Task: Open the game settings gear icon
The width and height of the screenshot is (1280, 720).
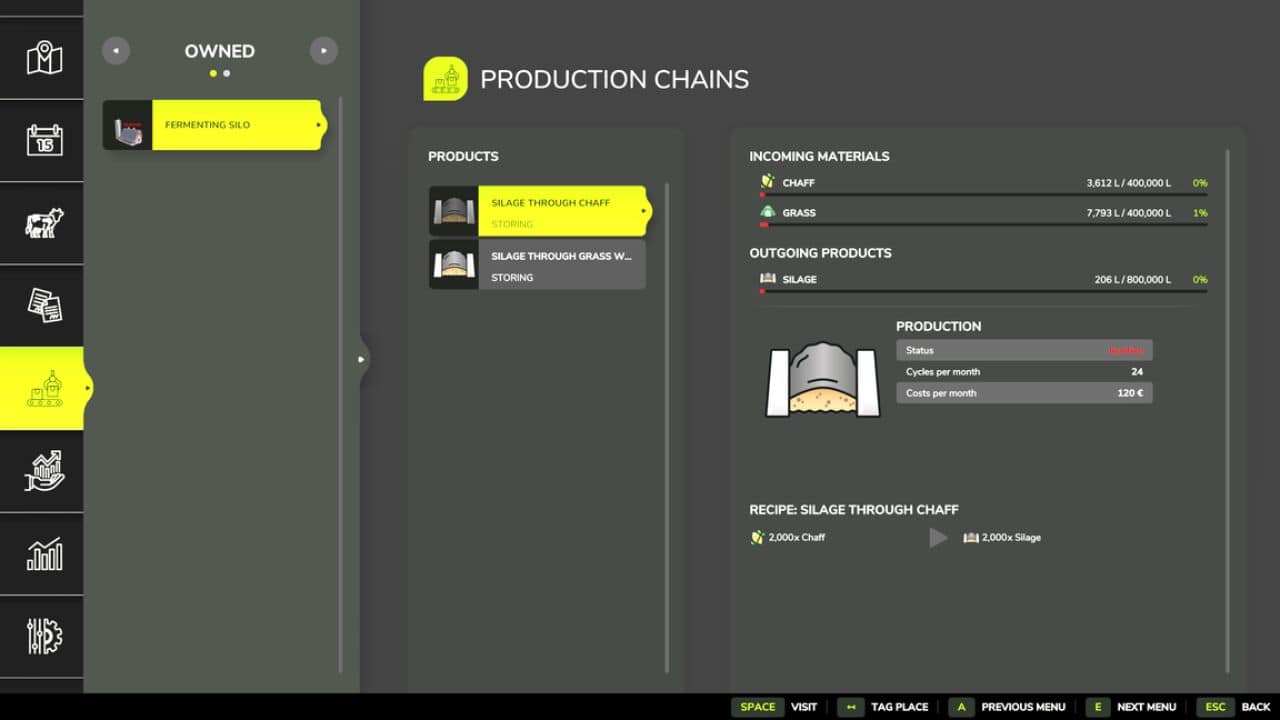Action: (x=43, y=636)
